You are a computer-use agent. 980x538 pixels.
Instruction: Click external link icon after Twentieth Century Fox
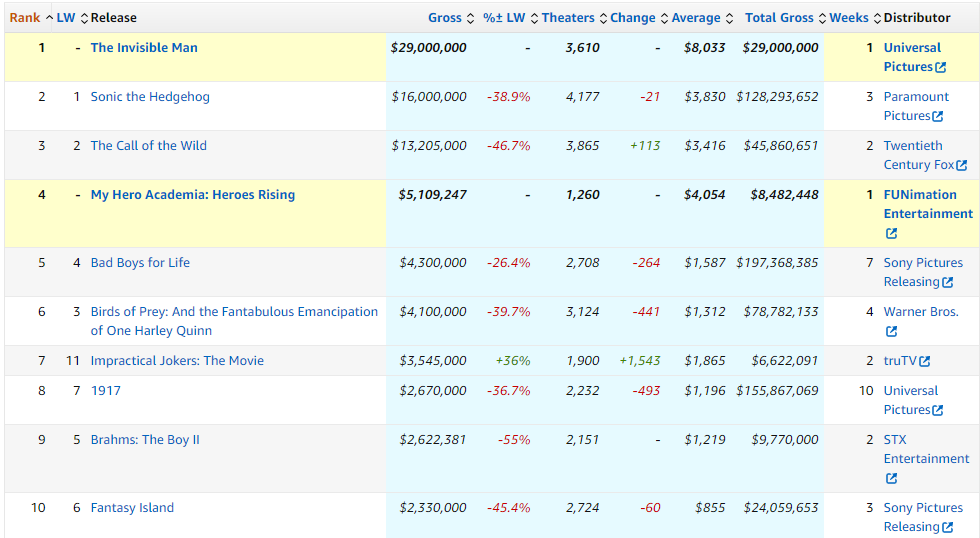(x=961, y=165)
